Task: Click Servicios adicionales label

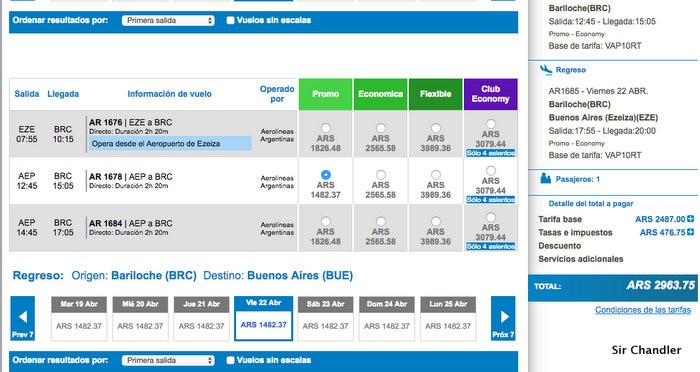Action: click(x=580, y=259)
